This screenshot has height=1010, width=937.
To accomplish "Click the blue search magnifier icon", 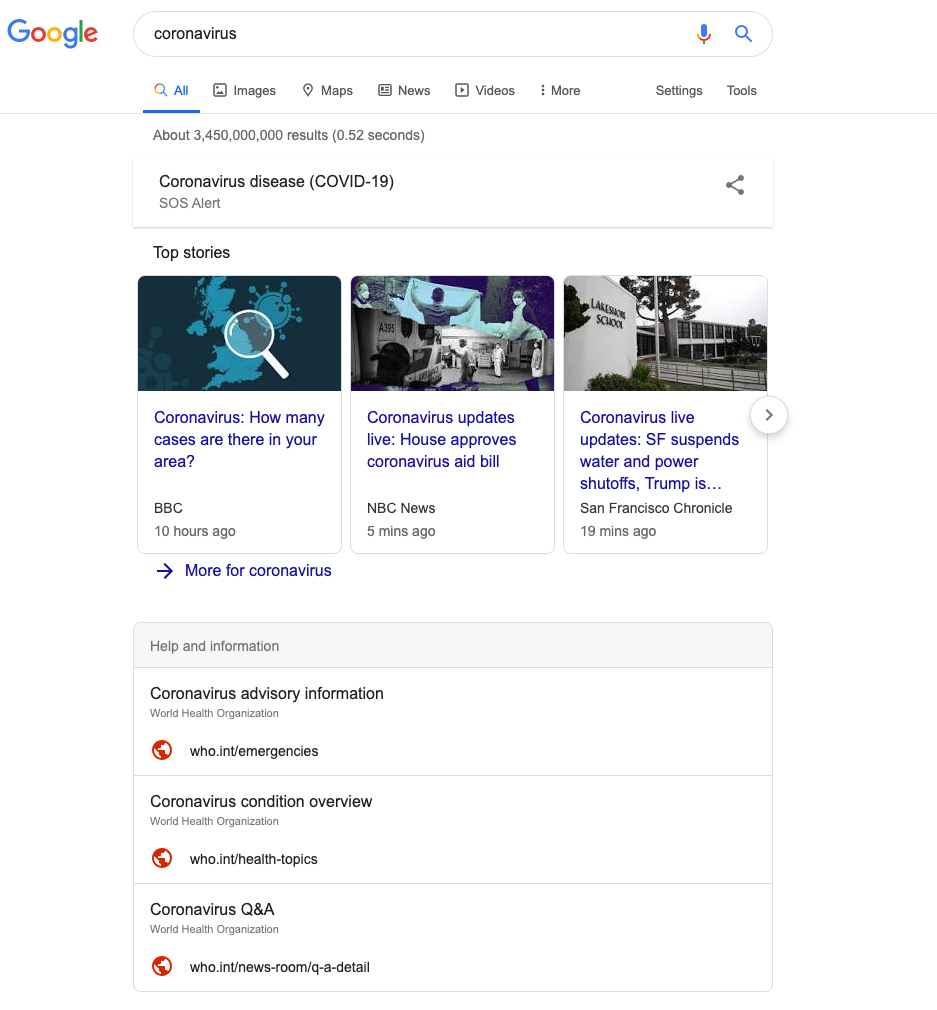I will point(743,33).
